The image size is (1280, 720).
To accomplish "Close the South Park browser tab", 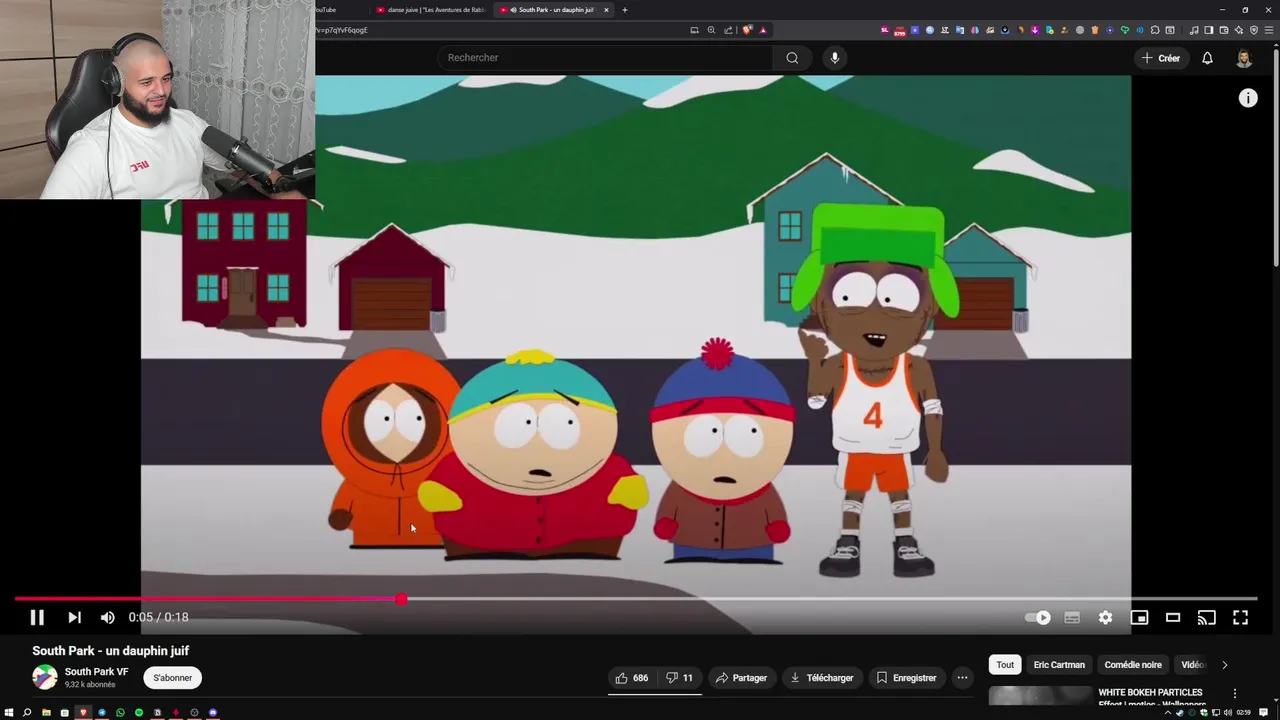I will (x=606, y=10).
